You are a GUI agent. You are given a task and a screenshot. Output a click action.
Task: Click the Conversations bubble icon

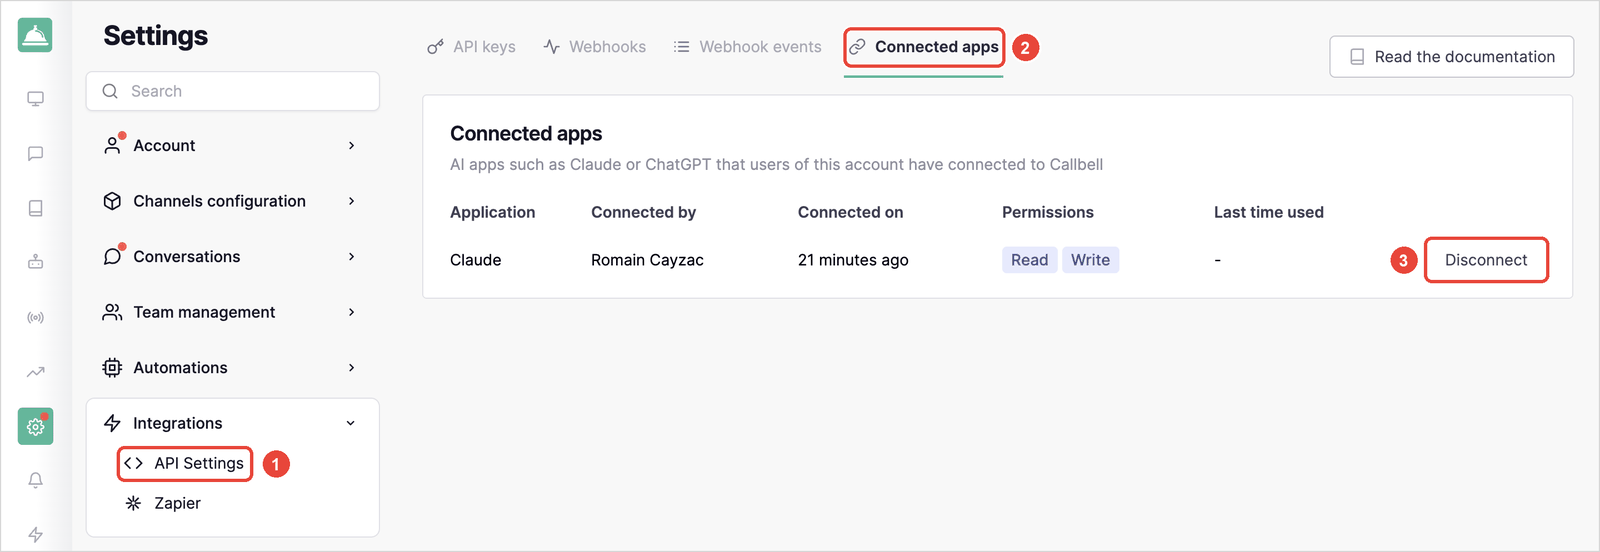point(112,256)
